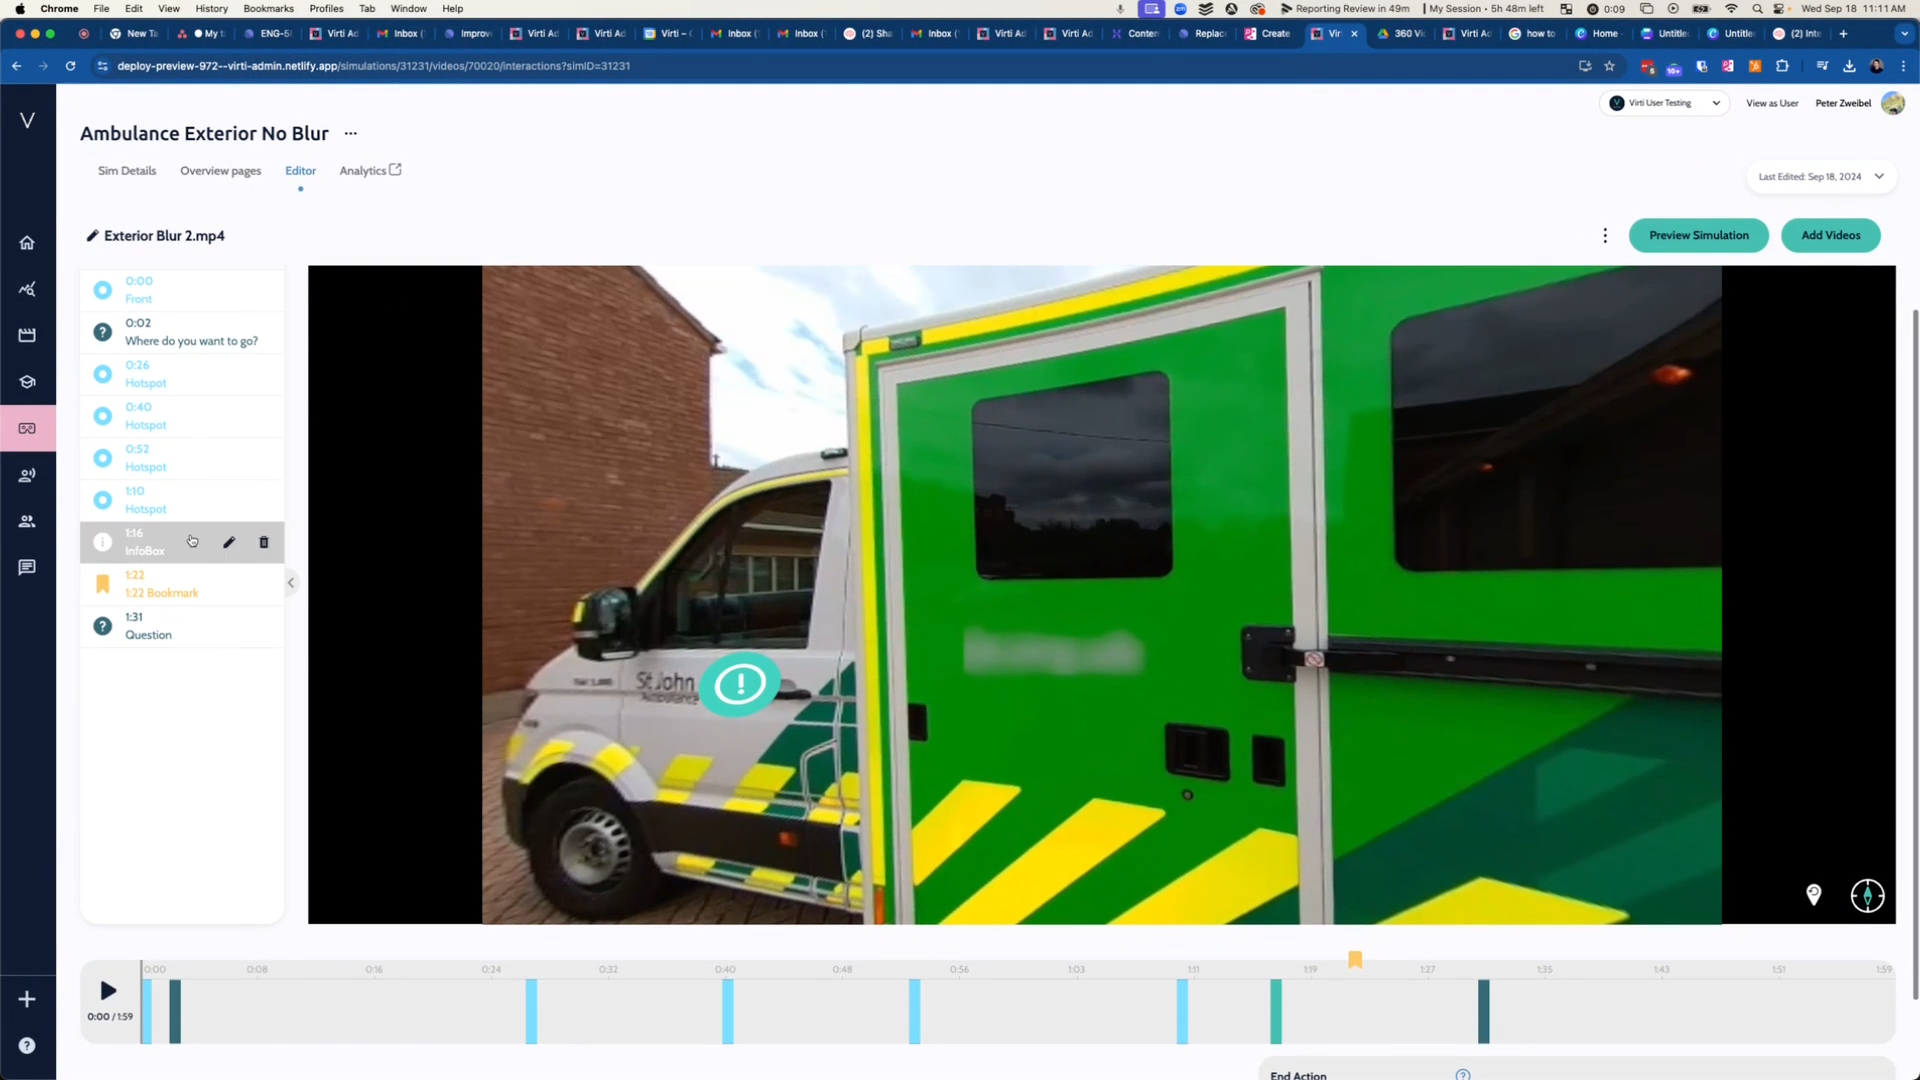The height and width of the screenshot is (1080, 1920).
Task: Click the Preview Simulation button
Action: 1698,236
